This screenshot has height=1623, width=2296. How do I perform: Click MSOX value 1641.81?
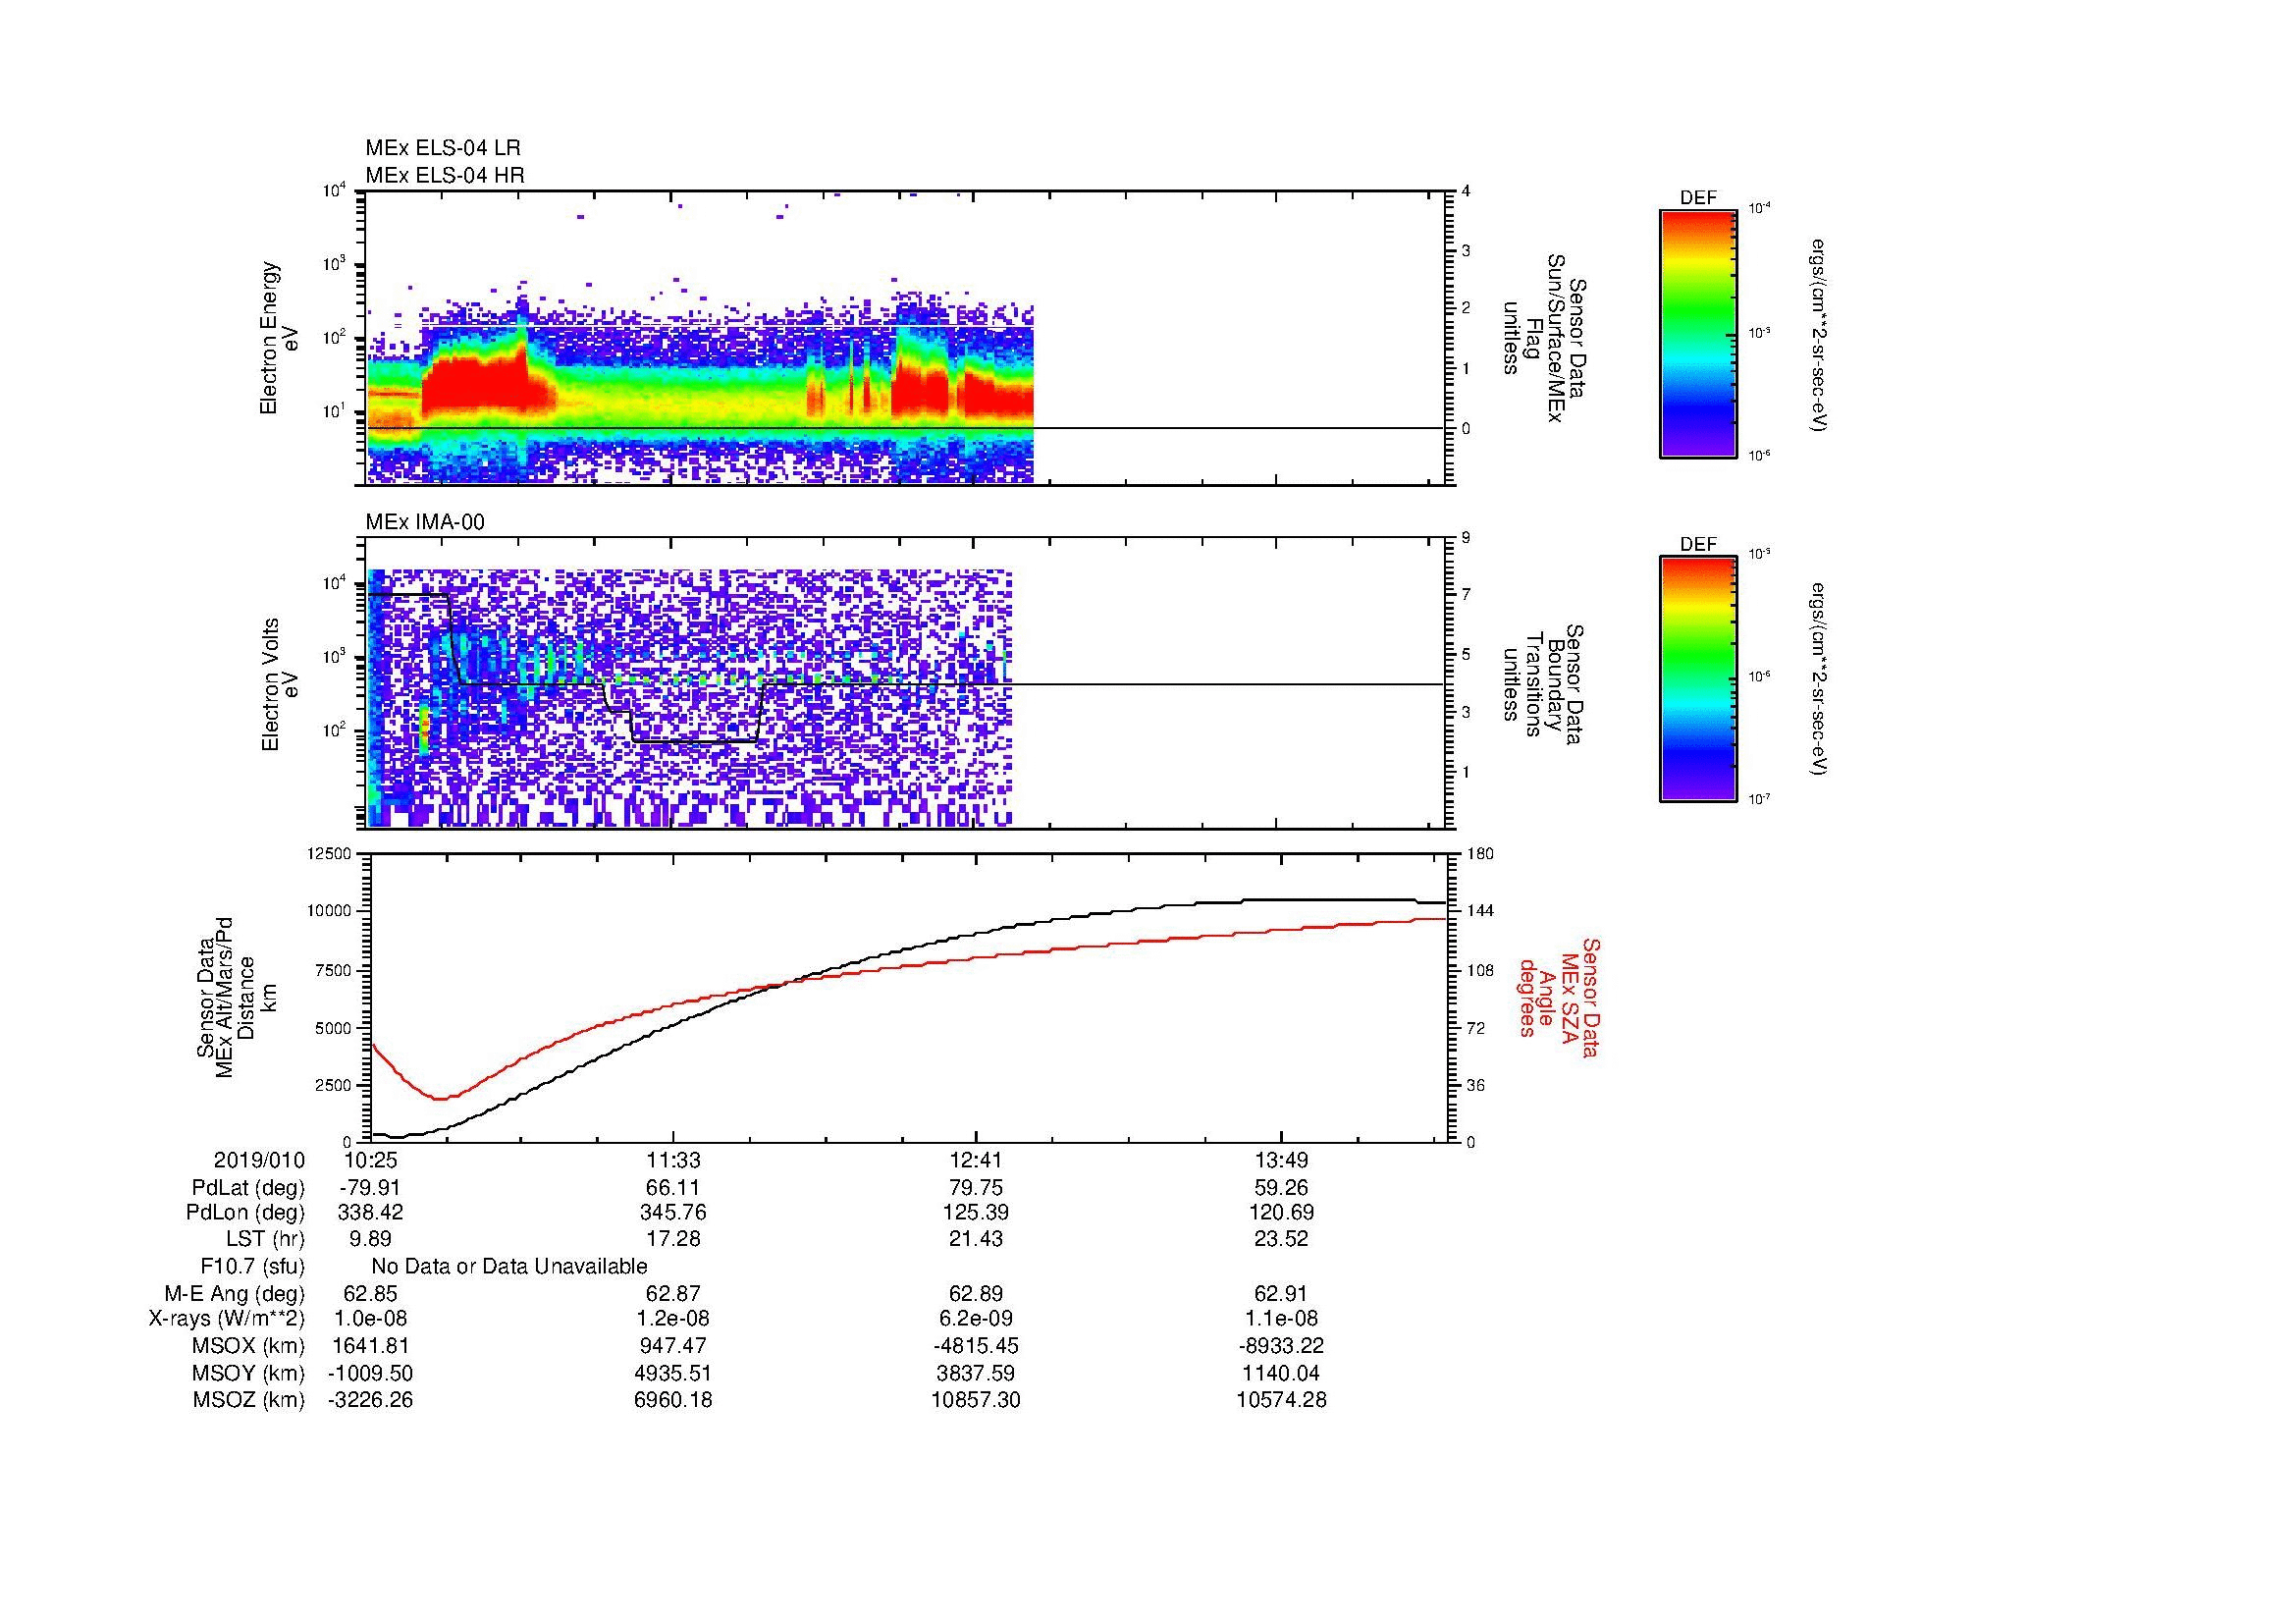pos(371,1347)
